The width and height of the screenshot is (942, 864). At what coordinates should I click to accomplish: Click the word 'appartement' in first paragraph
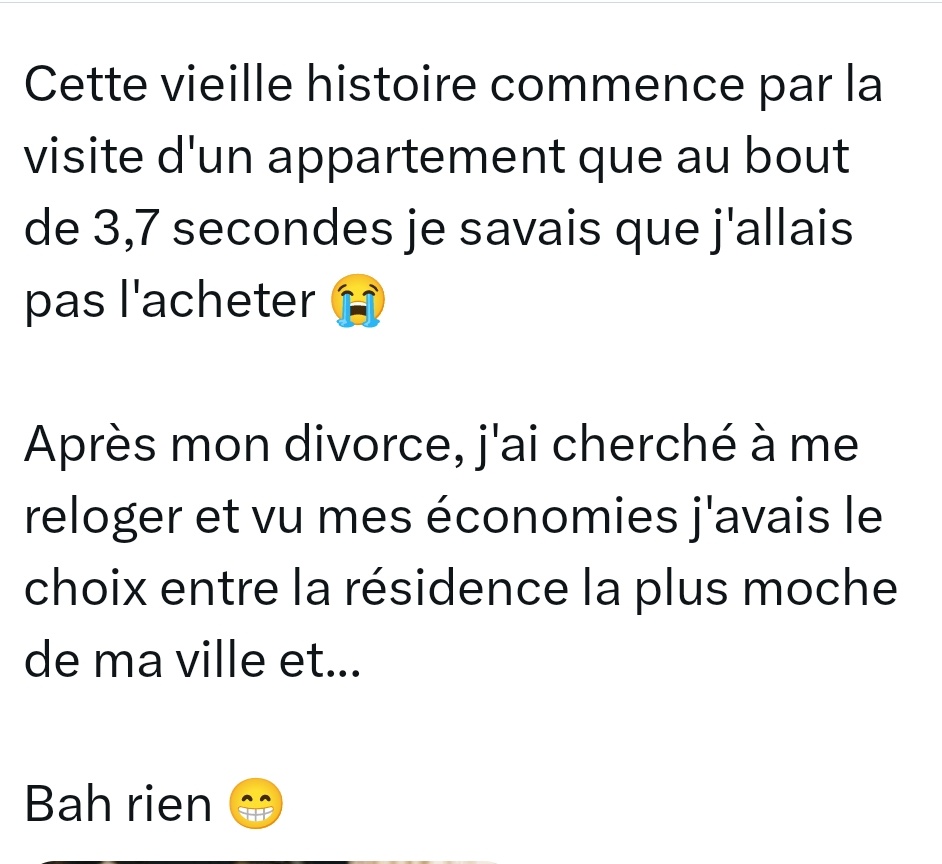(x=416, y=157)
